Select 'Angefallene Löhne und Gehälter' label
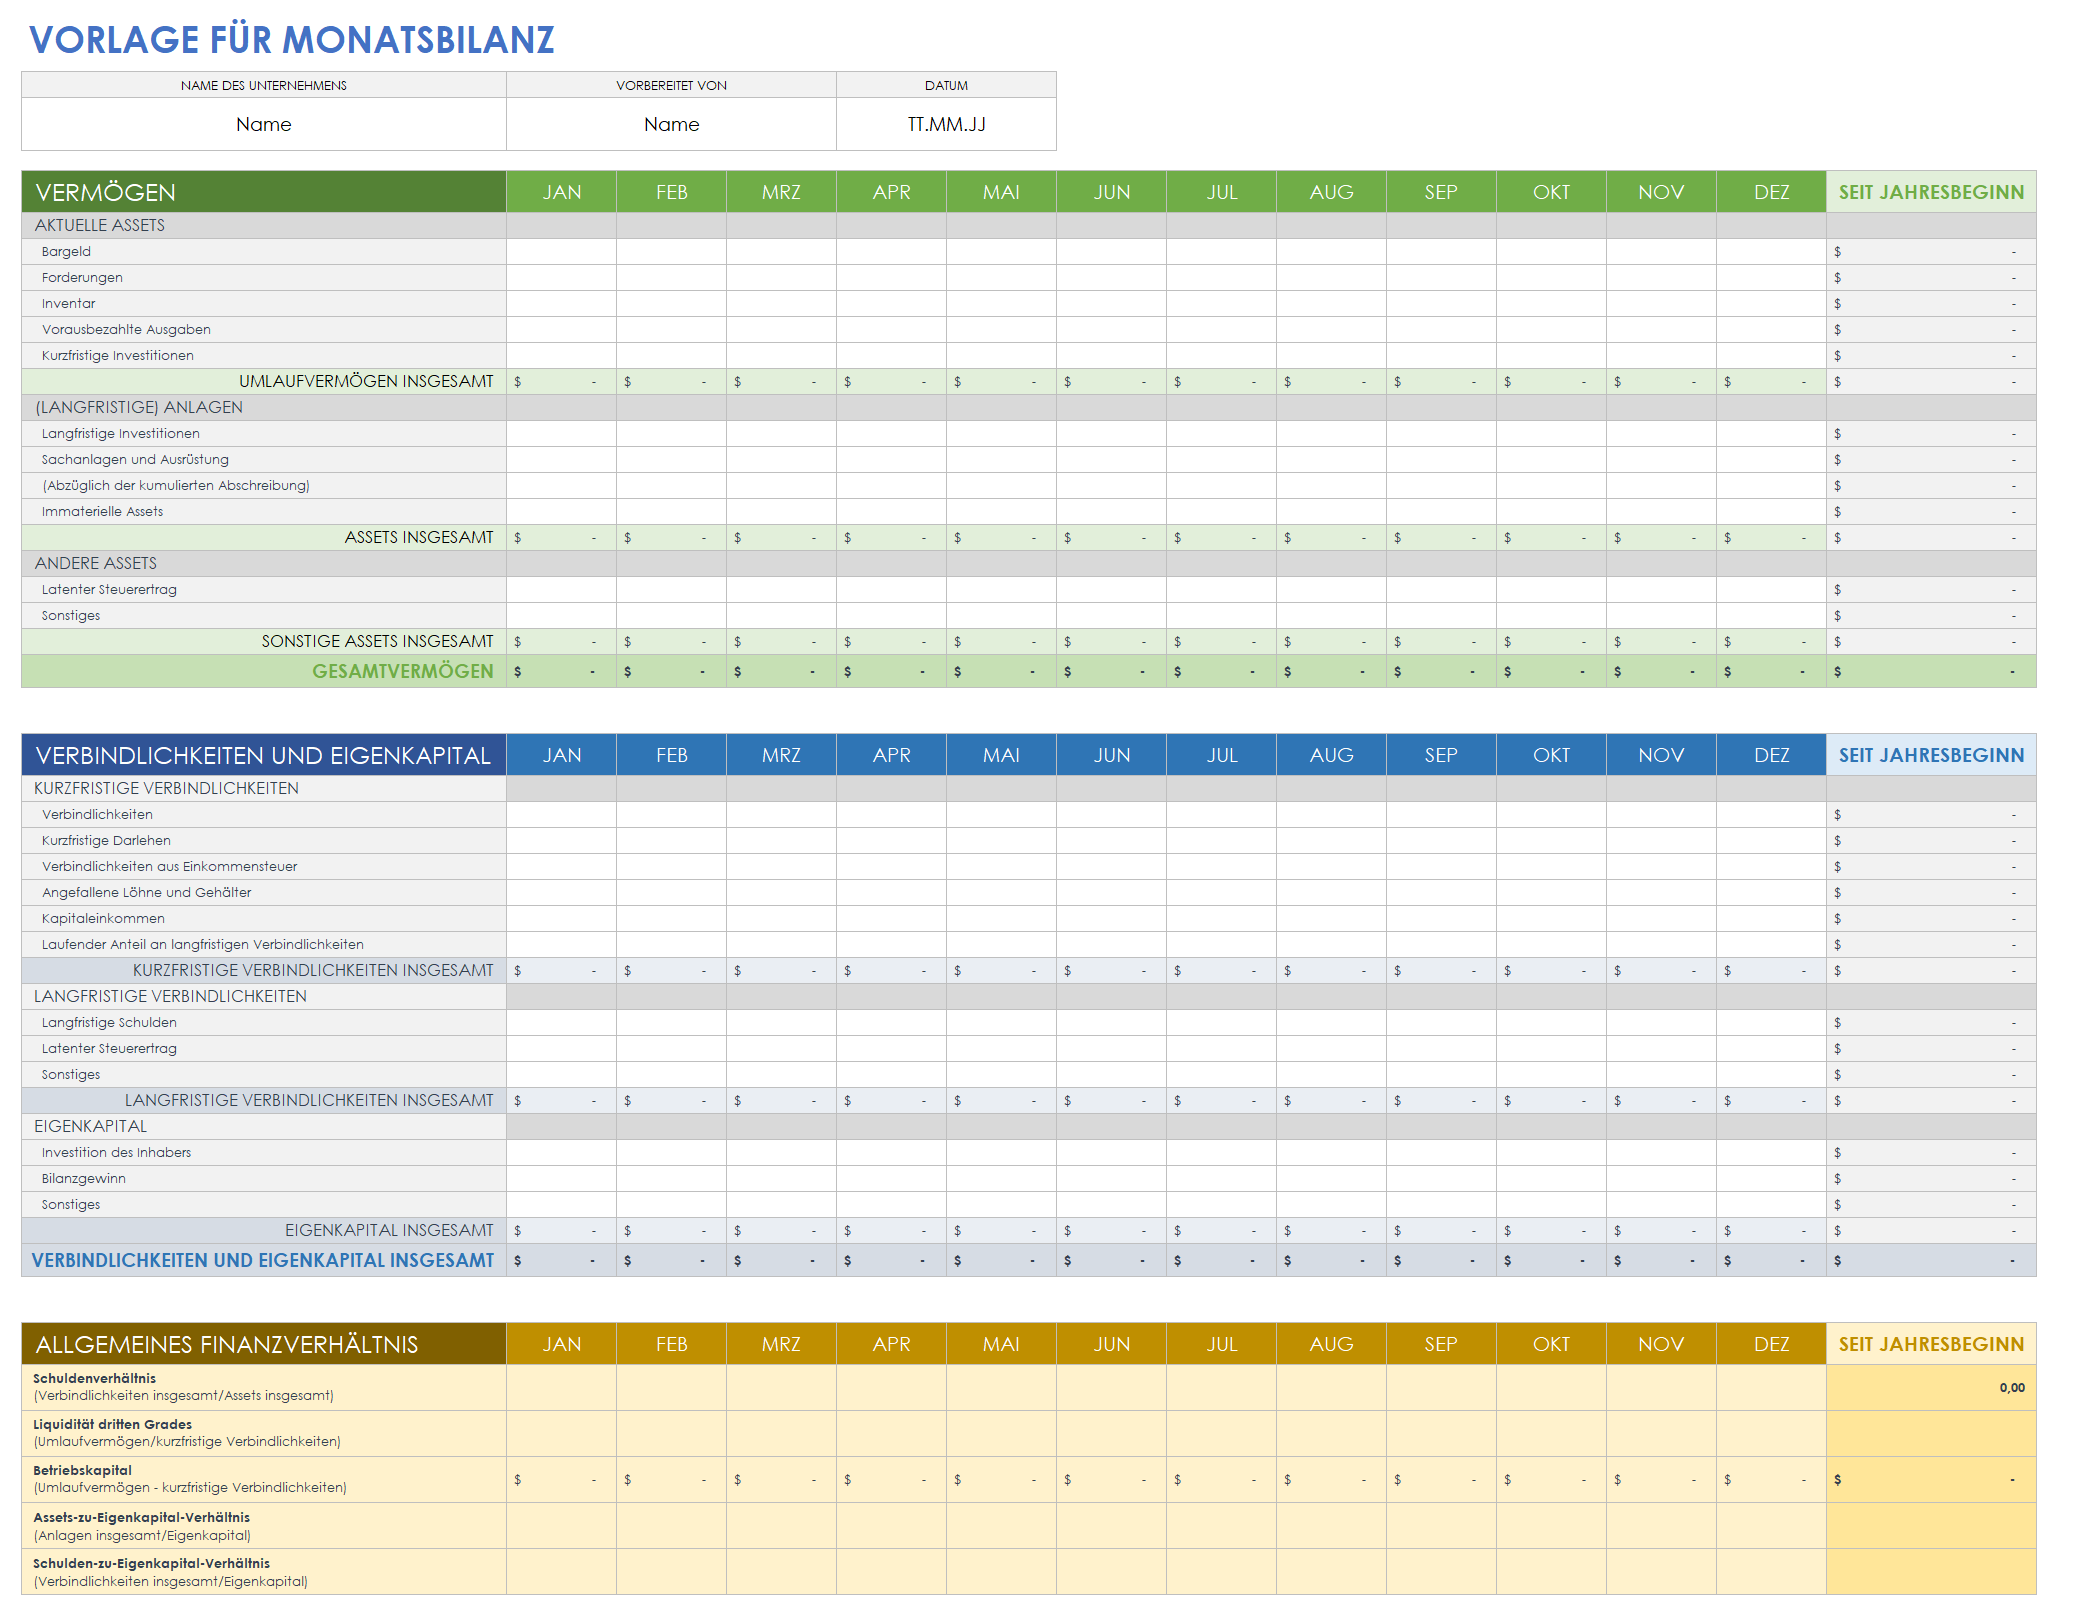Image resolution: width=2091 pixels, height=1609 pixels. 146,892
